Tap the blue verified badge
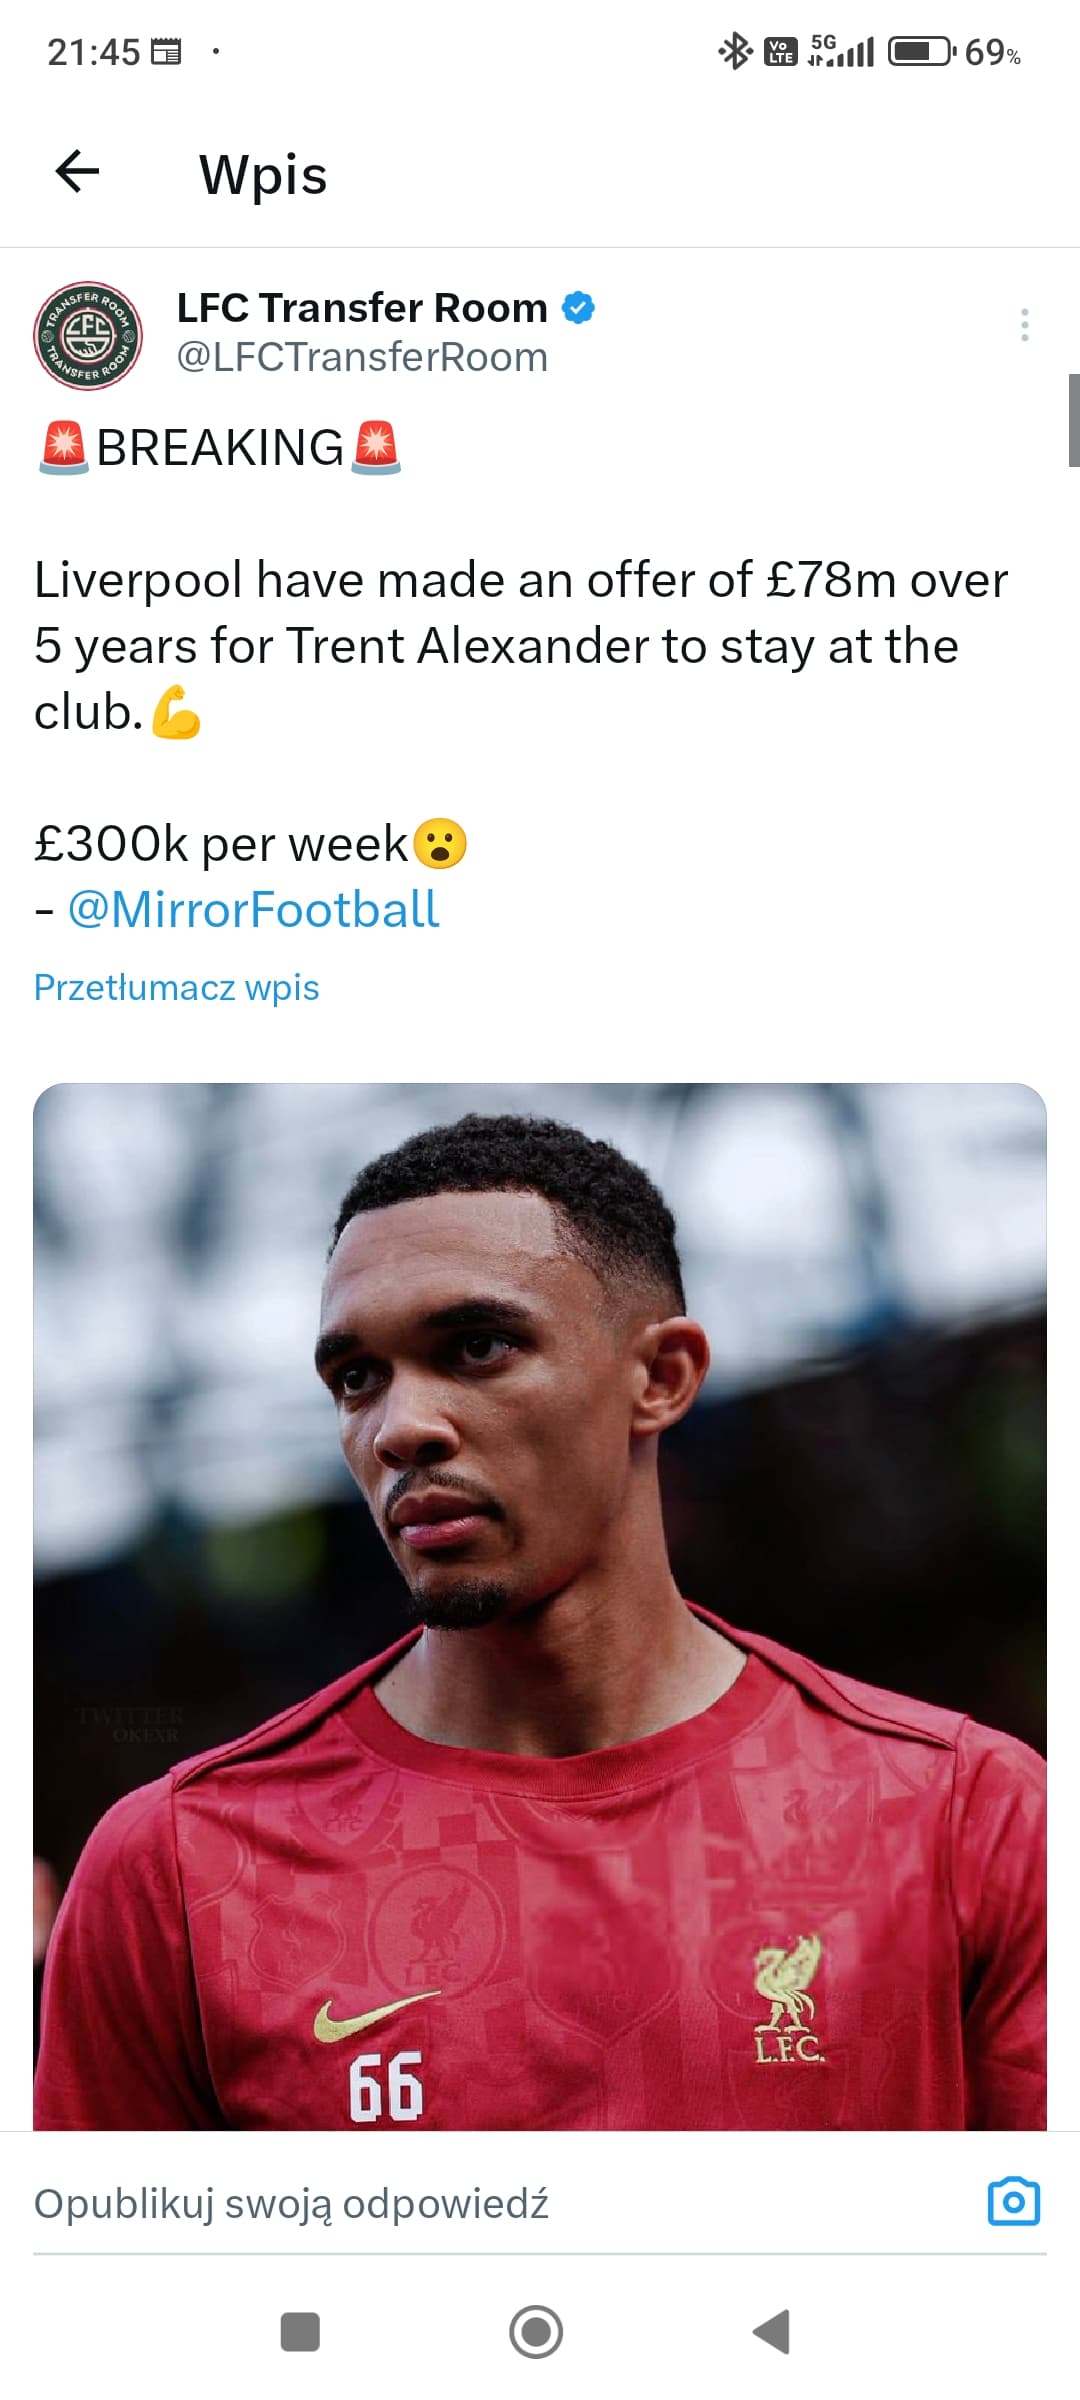Screen dimensions: 1080x2400 (x=578, y=308)
